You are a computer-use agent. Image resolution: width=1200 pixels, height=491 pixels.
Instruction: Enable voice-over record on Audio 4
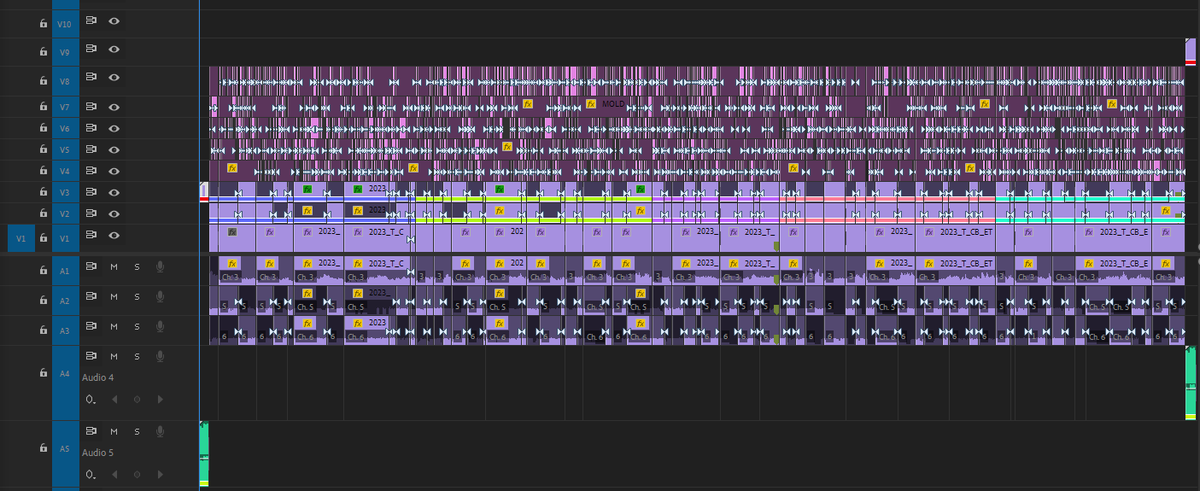[160, 356]
